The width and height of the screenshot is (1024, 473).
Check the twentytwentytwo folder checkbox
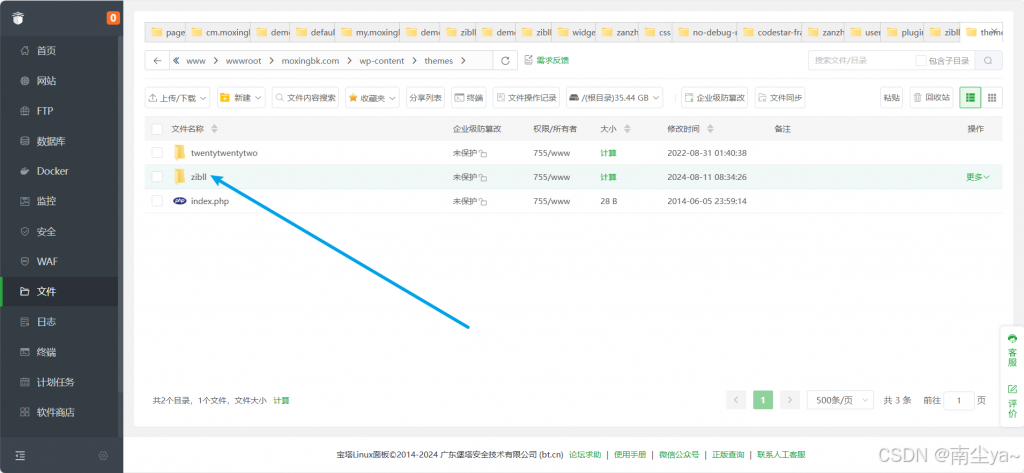(x=157, y=153)
